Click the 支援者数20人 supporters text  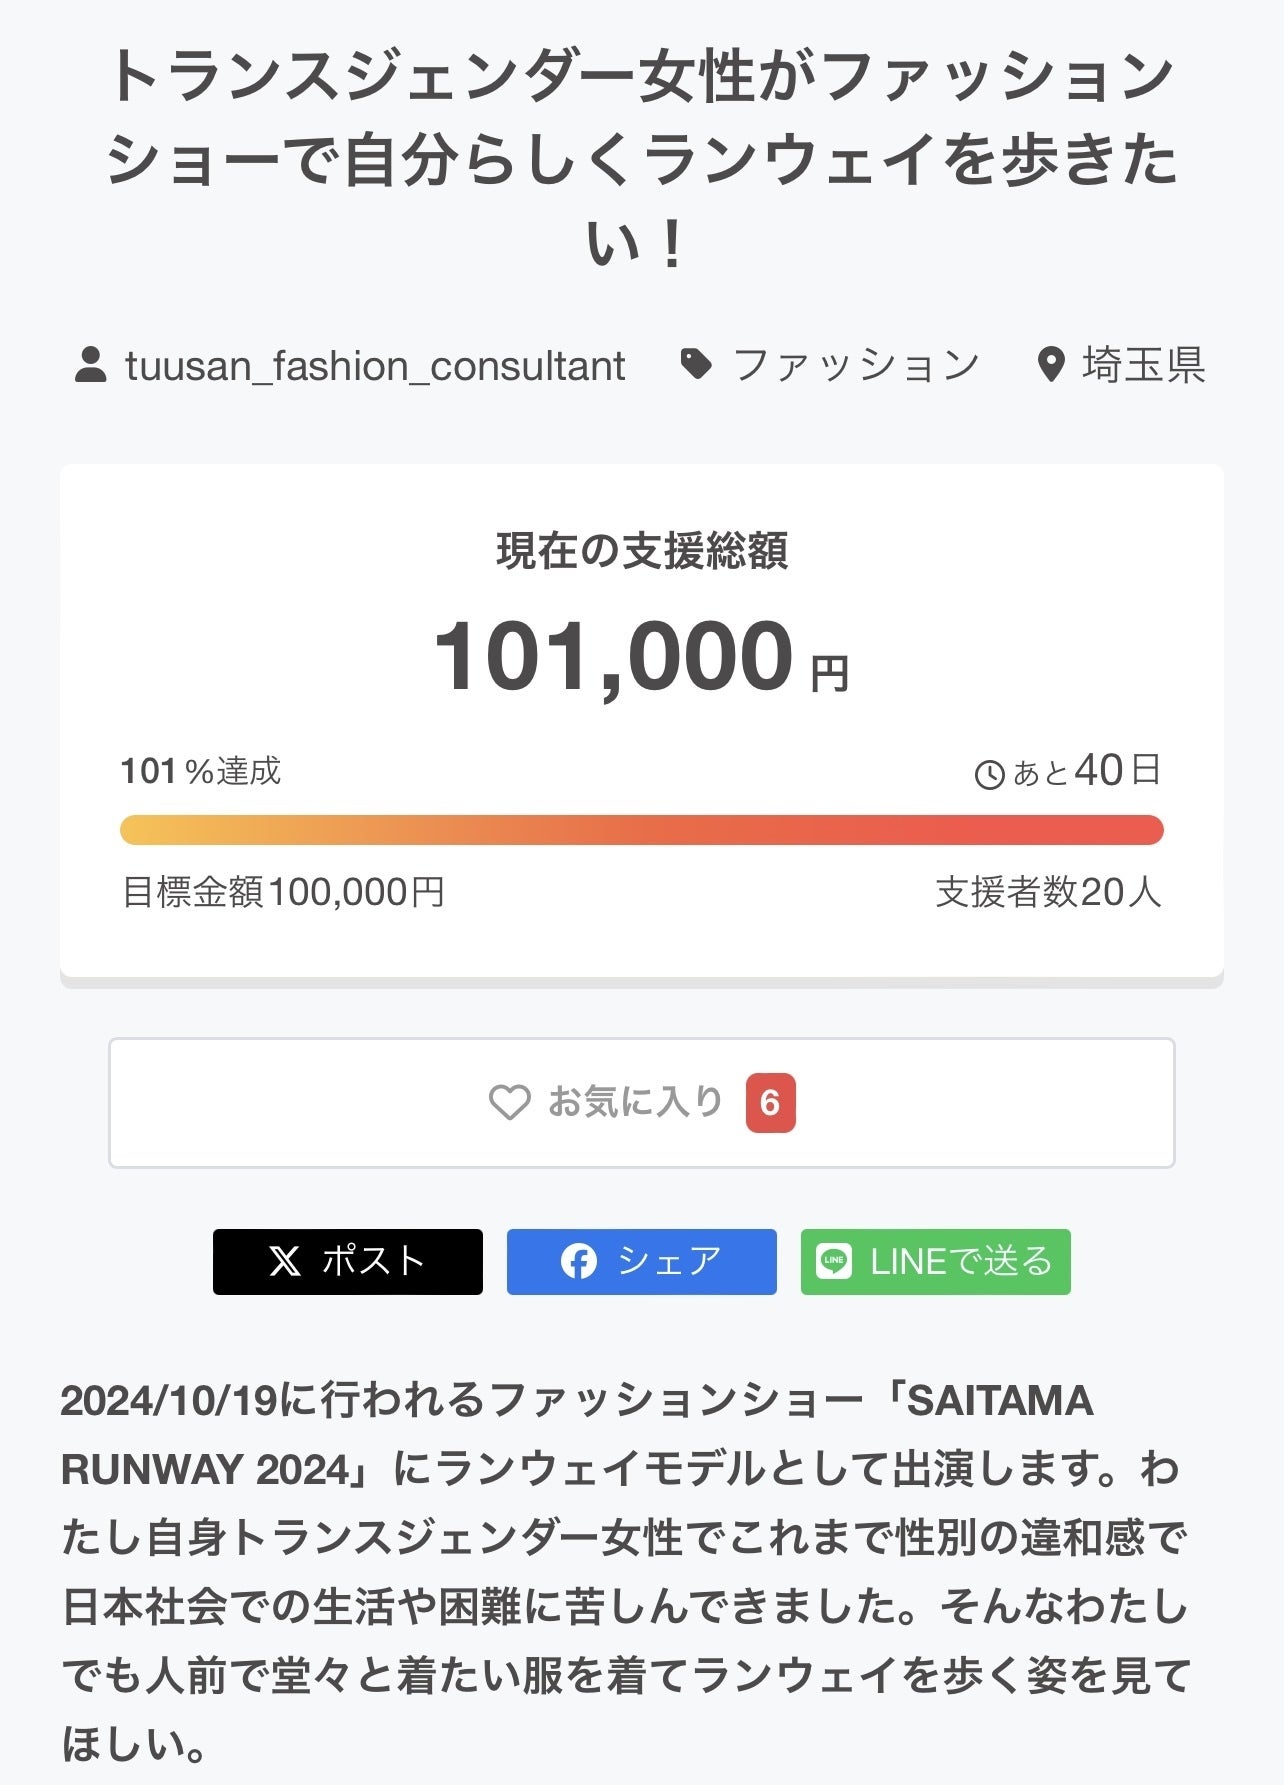pyautogui.click(x=1048, y=892)
